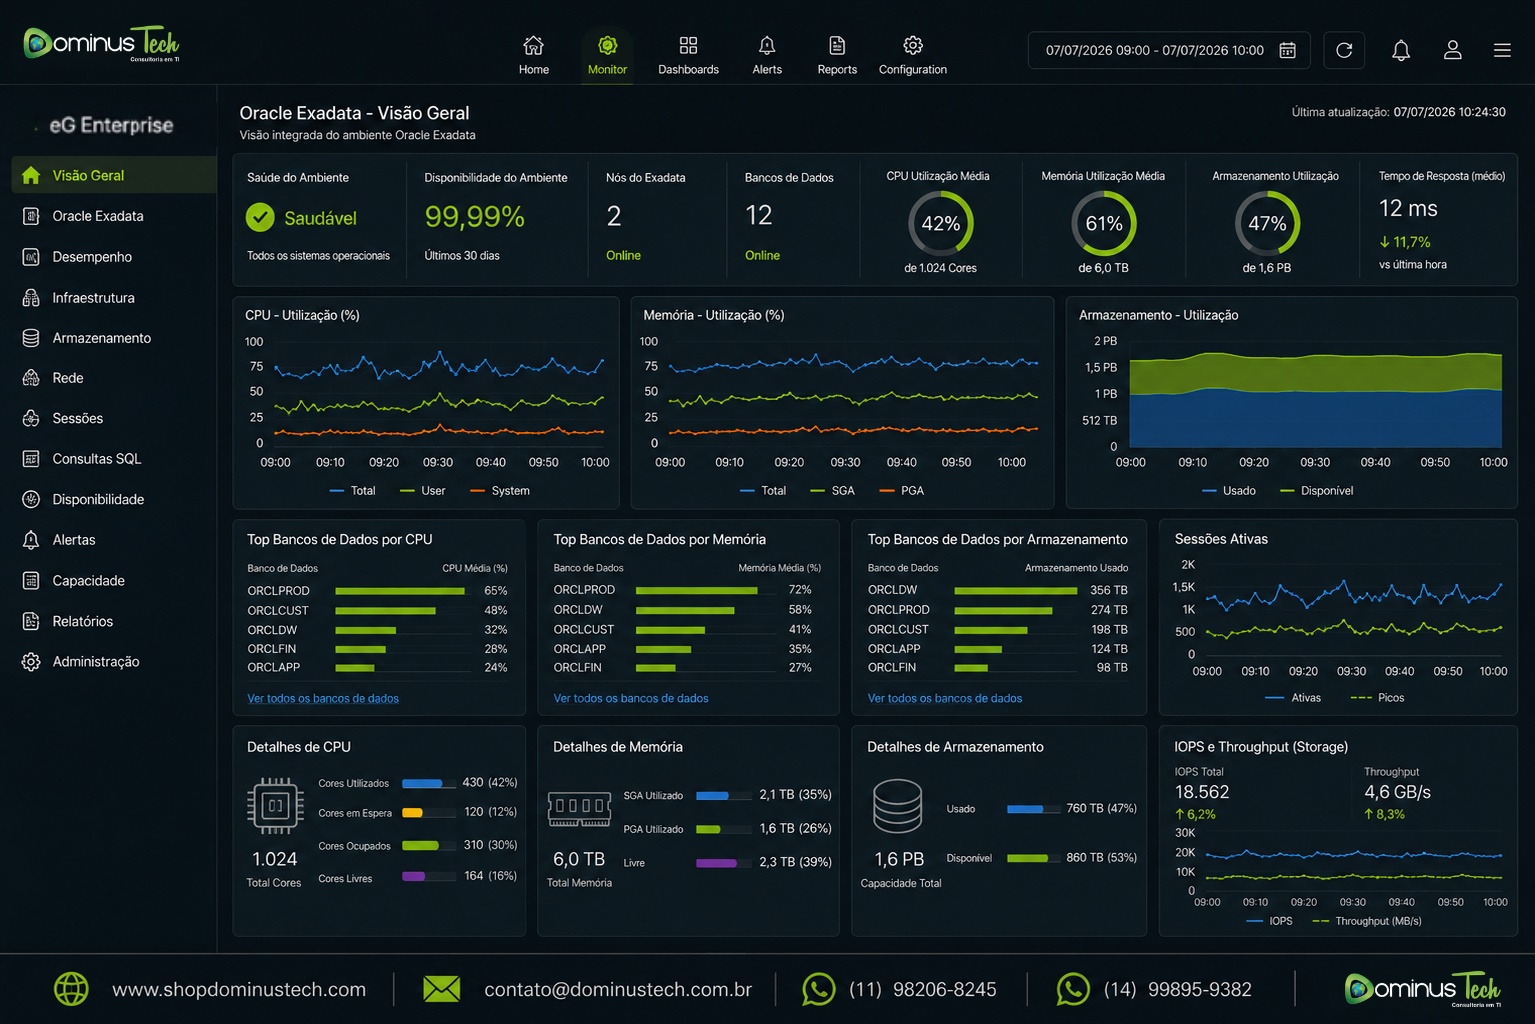Click the Throughput 4,6 GB/s value

click(x=1397, y=792)
